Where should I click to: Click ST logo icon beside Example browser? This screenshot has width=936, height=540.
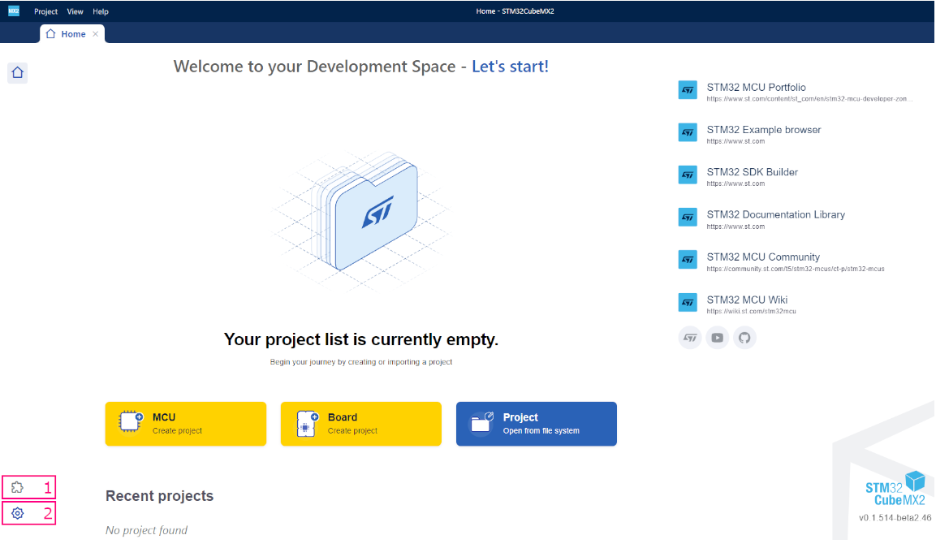[688, 132]
